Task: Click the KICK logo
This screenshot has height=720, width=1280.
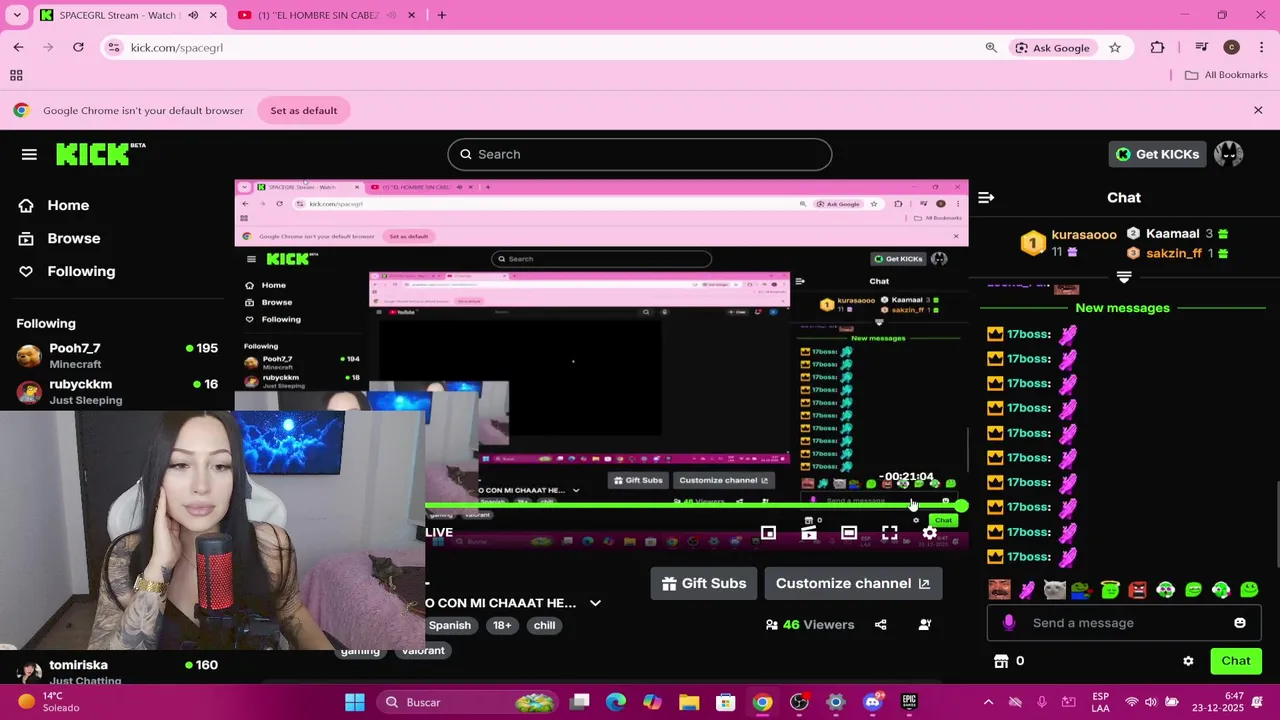Action: (100, 154)
